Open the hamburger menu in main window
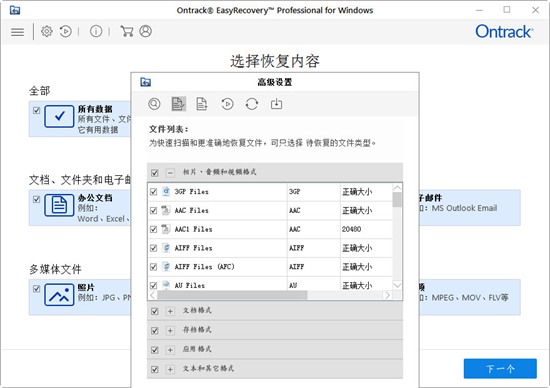The width and height of the screenshot is (550, 388). coord(18,32)
